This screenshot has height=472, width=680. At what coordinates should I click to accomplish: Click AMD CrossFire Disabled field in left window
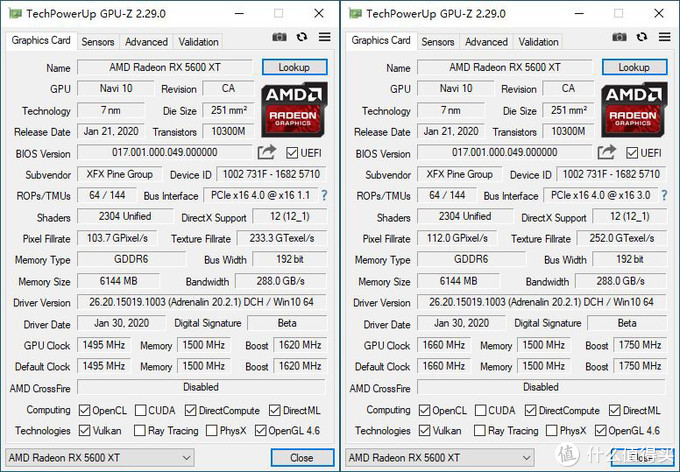[x=201, y=387]
